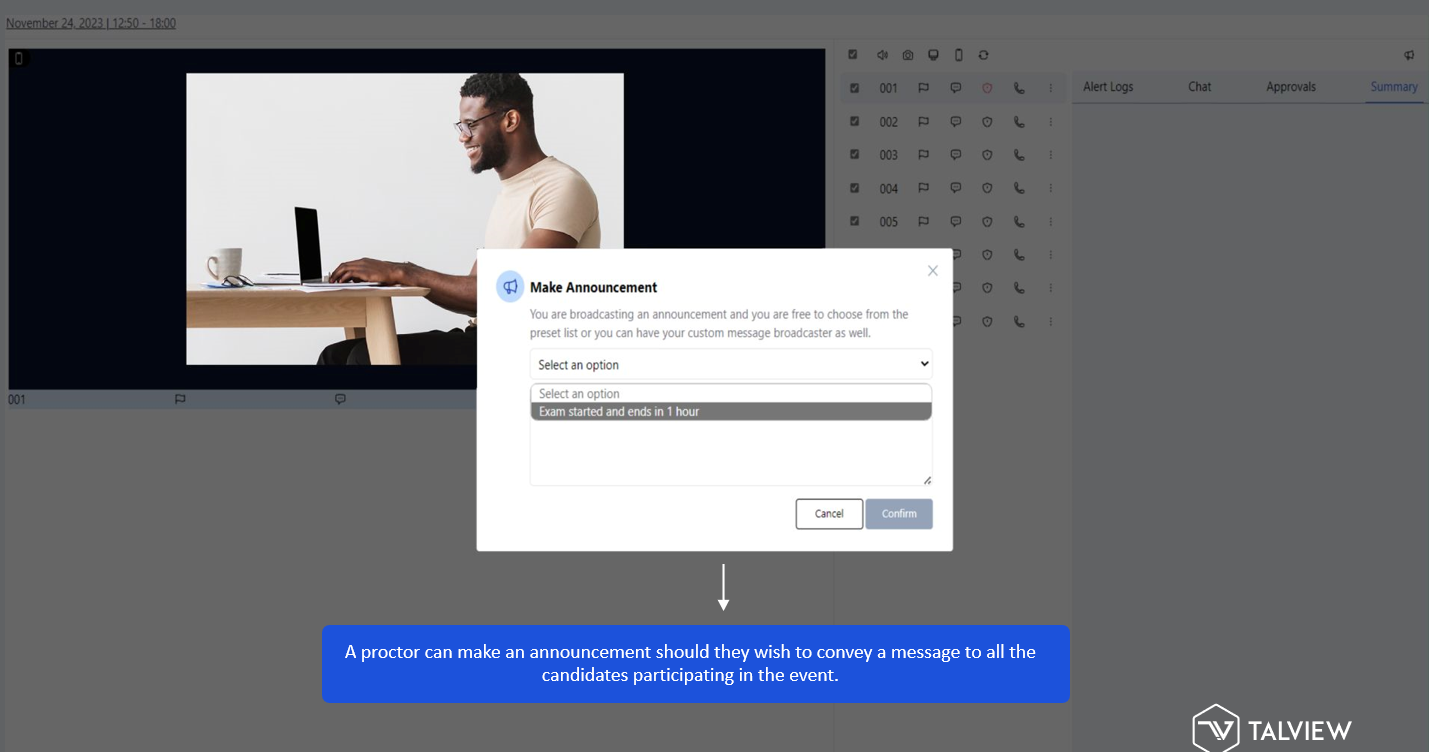Open the more options menu for candidate 001
Viewport: 1429px width, 752px height.
tap(1050, 88)
